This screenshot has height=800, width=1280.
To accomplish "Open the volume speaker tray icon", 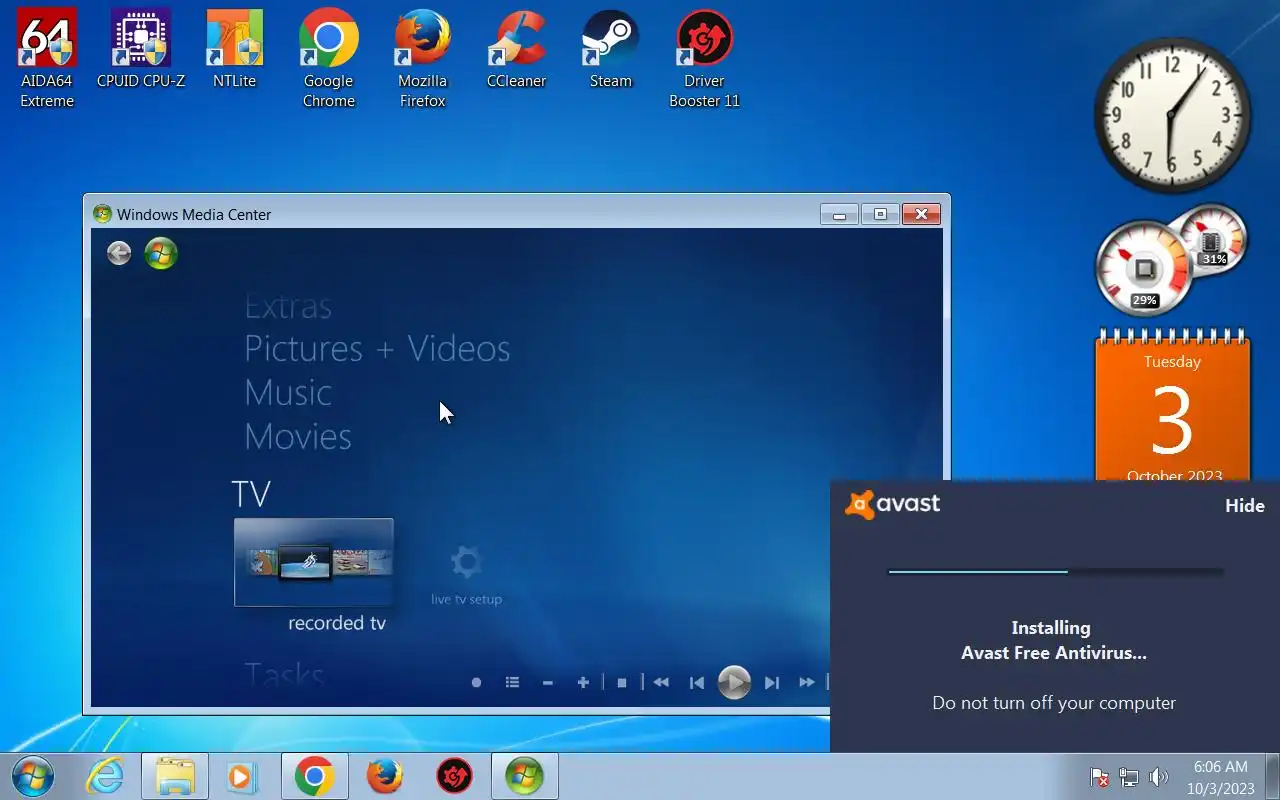I will 1158,777.
